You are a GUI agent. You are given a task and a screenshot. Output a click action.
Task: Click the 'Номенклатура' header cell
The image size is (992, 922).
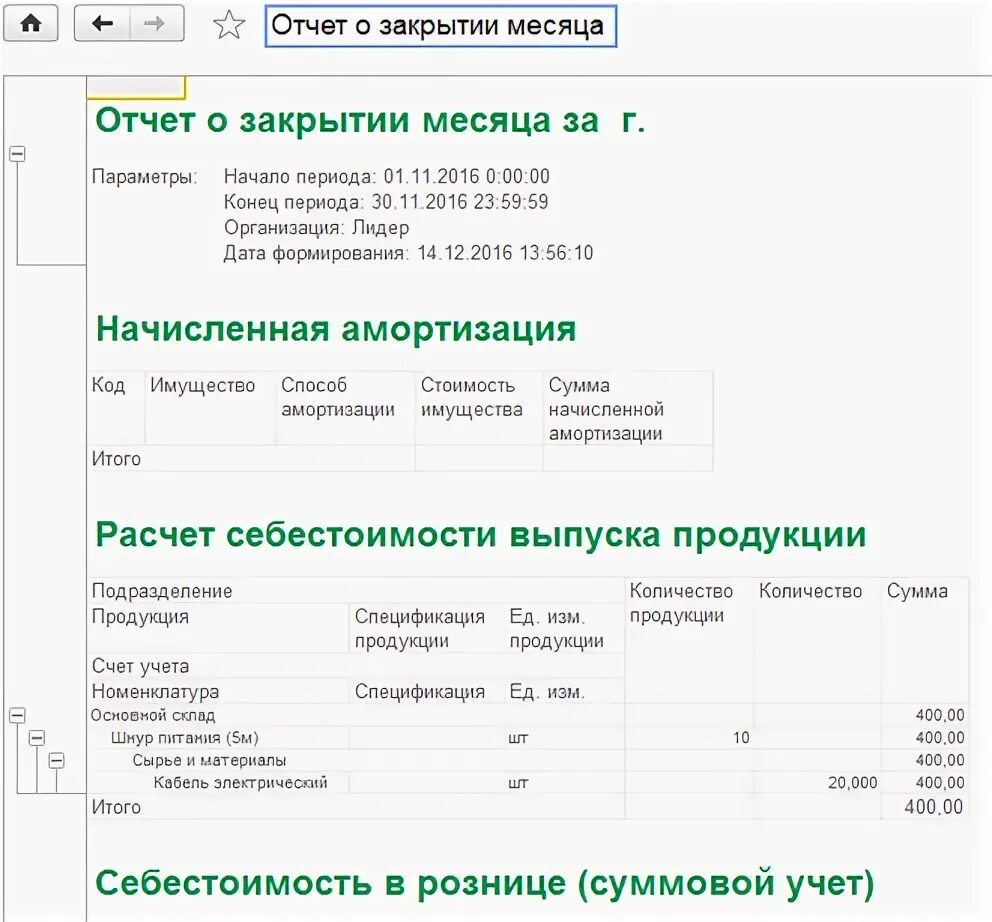pos(218,691)
